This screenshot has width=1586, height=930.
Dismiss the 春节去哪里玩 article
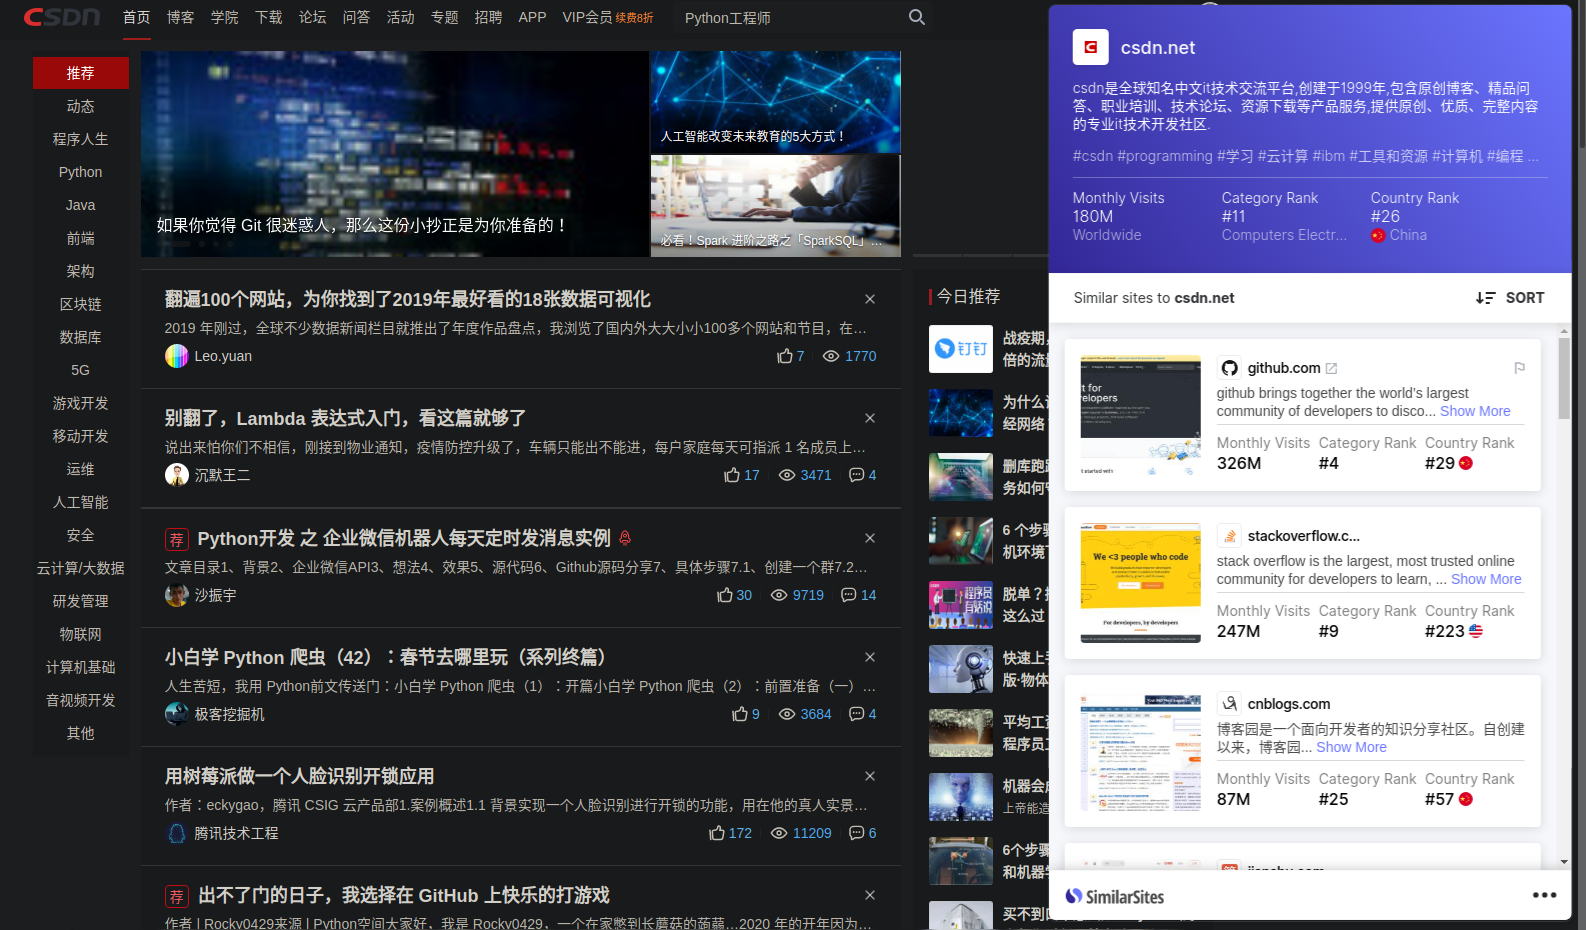coord(870,657)
